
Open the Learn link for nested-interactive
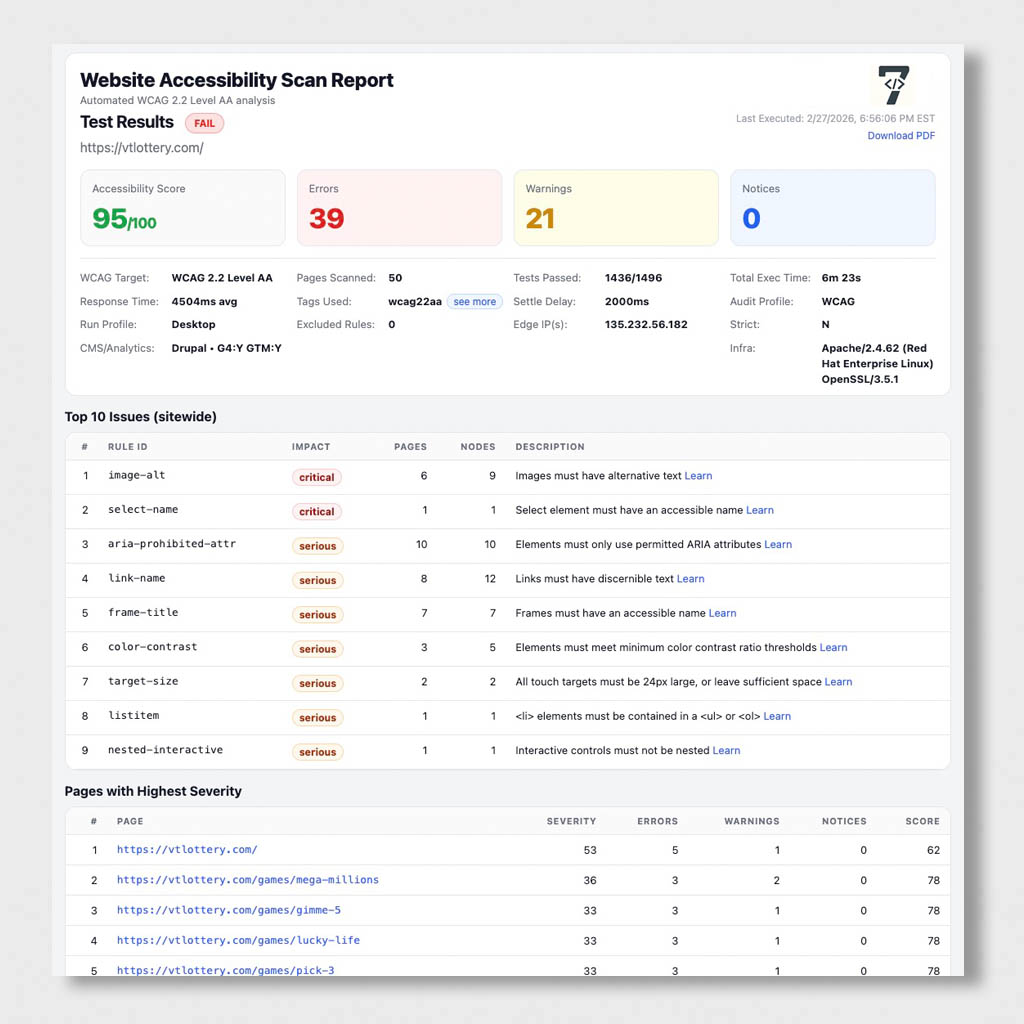pos(726,750)
